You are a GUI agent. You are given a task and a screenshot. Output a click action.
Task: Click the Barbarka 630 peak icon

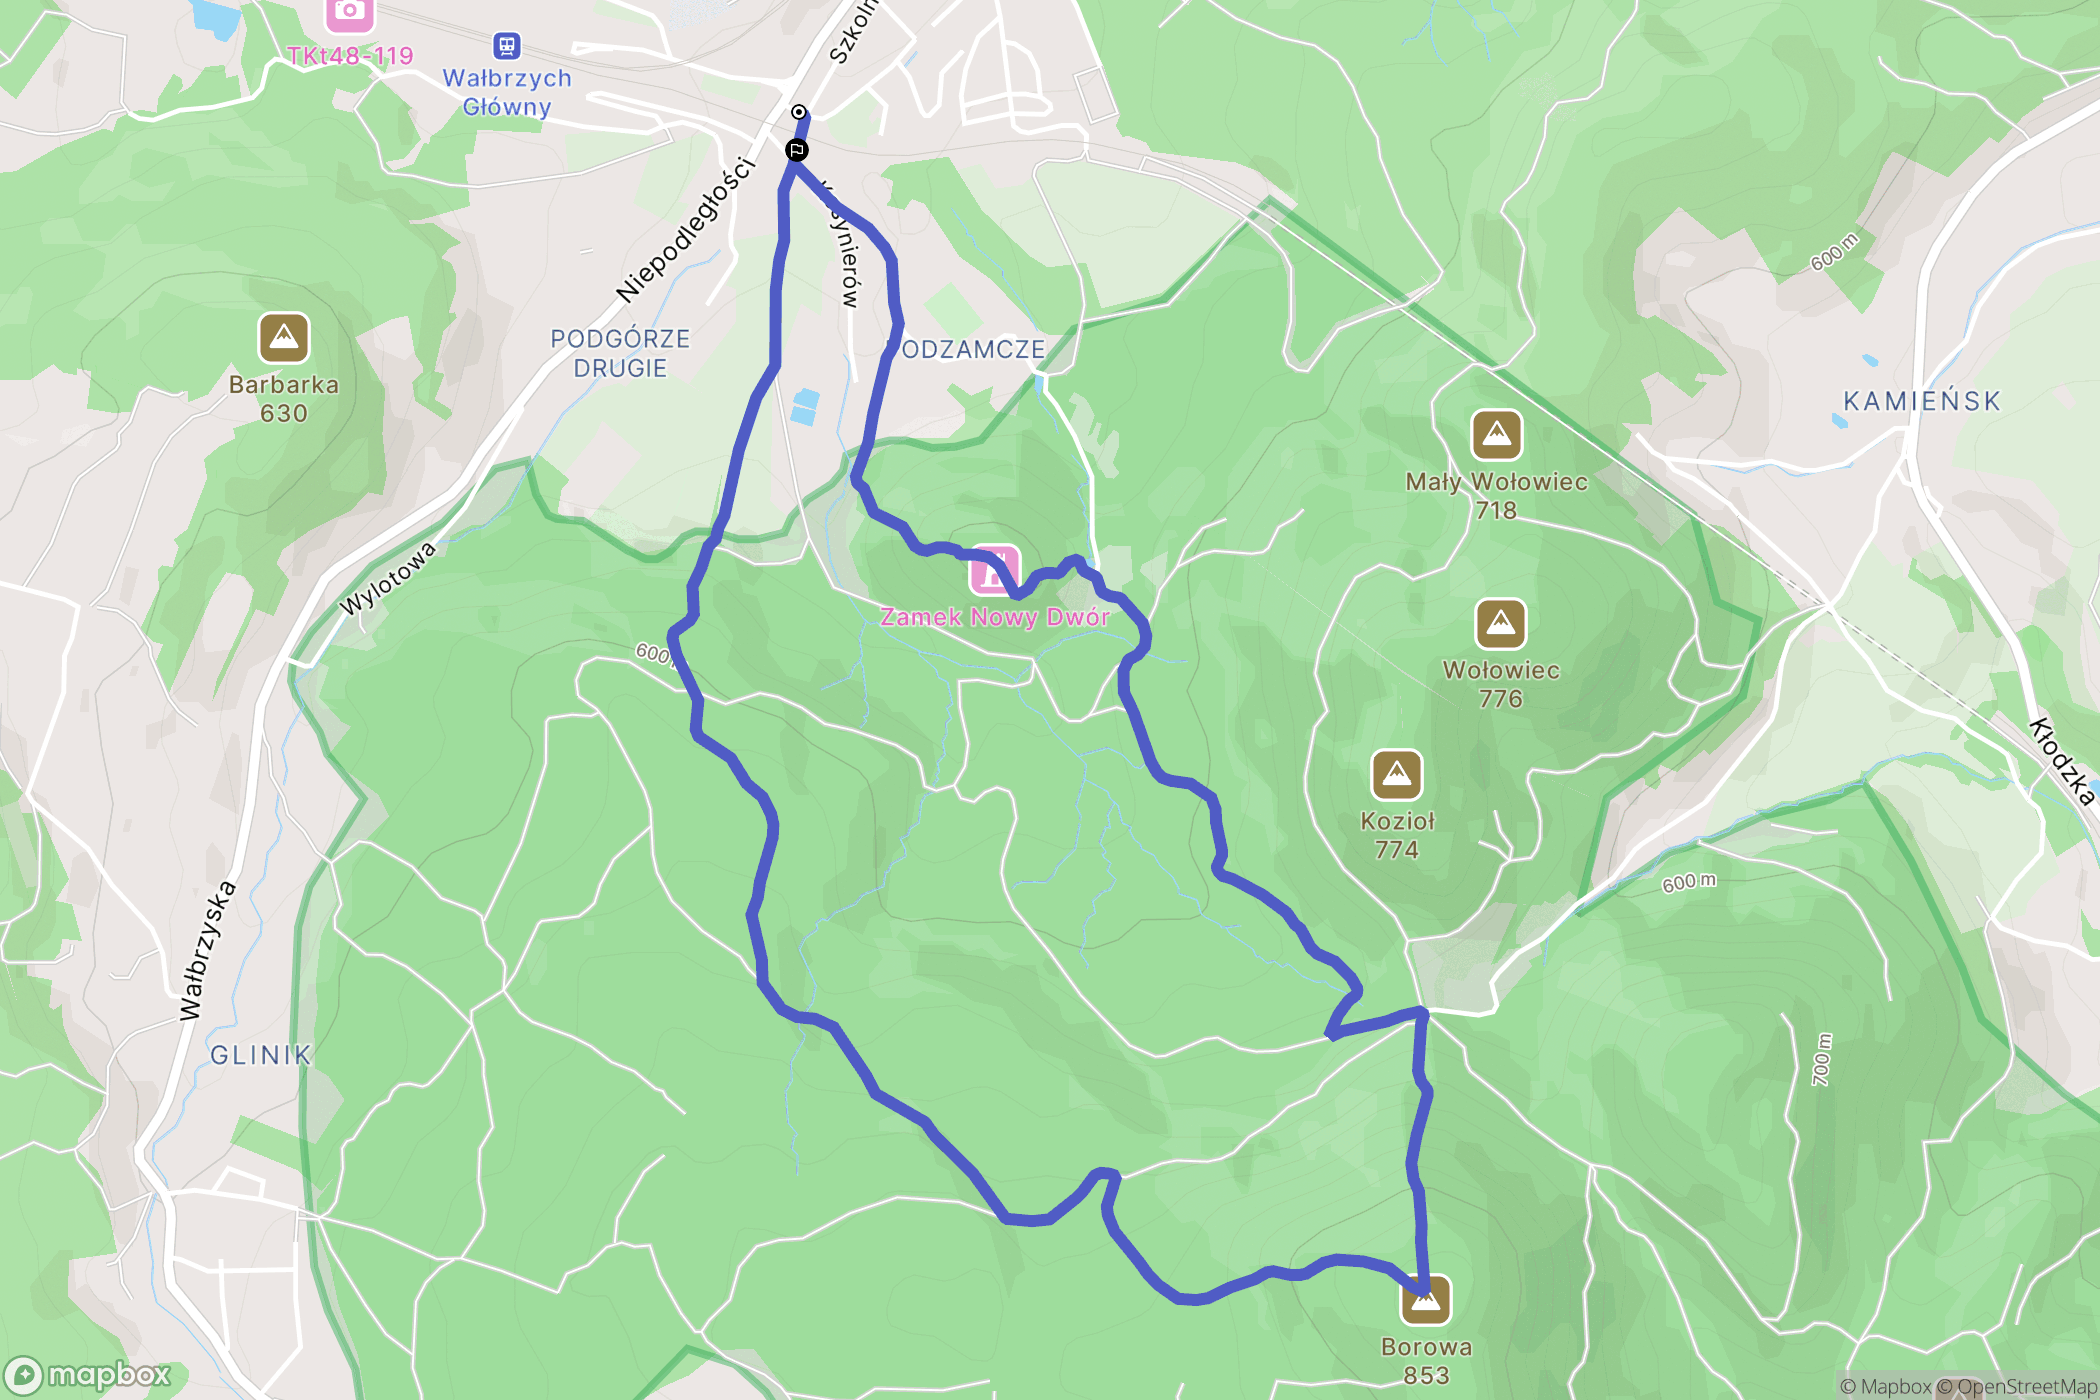(284, 338)
